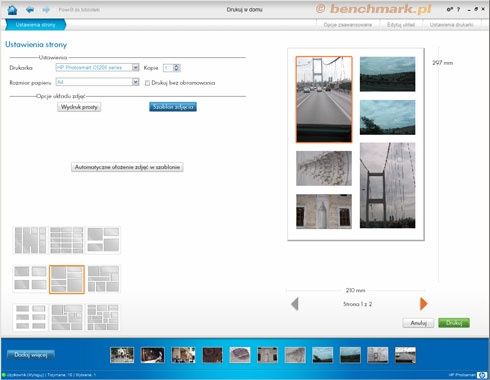This screenshot has height=380, width=490.
Task: Pick the last template with many tiny tiles
Action: point(103,317)
